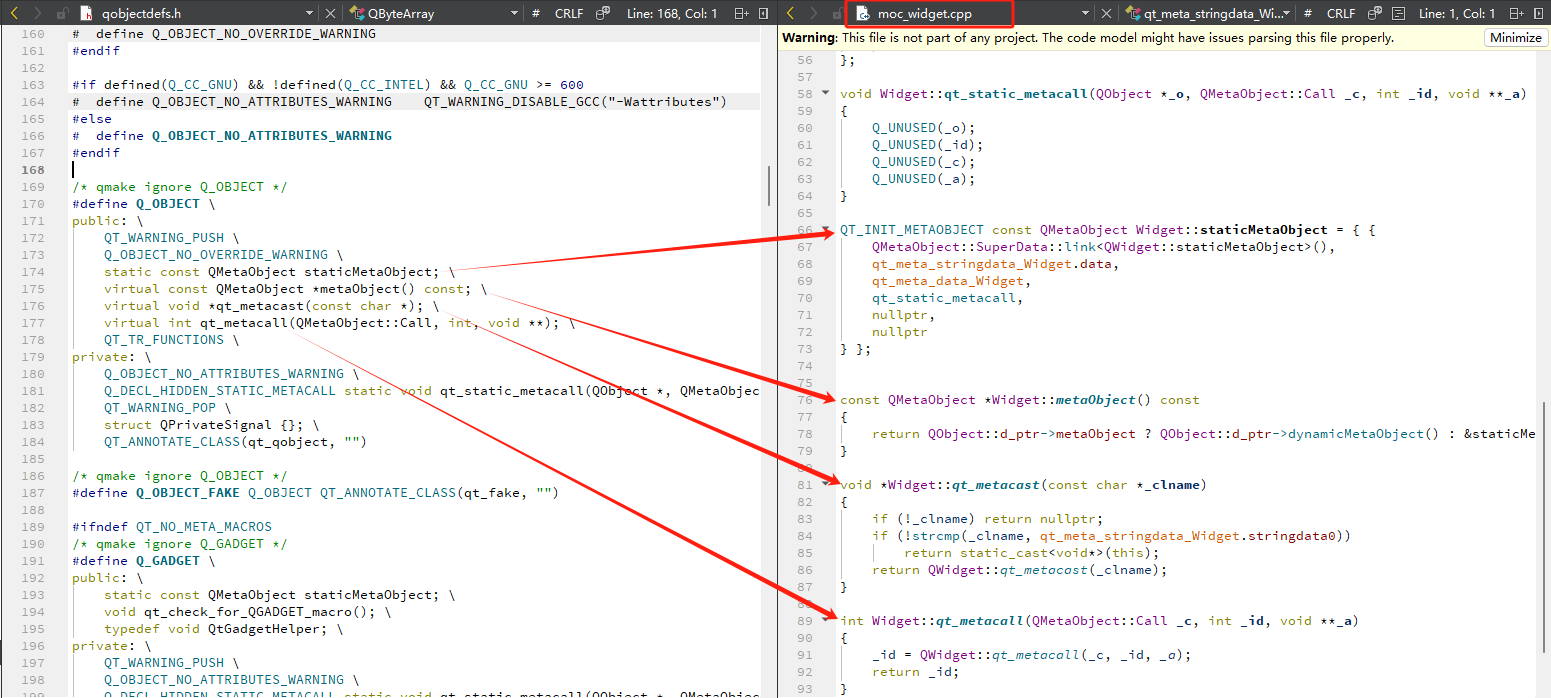Open the qobjectdefs.h document dropdown
Screen dimensions: 1551x698
(x=309, y=14)
